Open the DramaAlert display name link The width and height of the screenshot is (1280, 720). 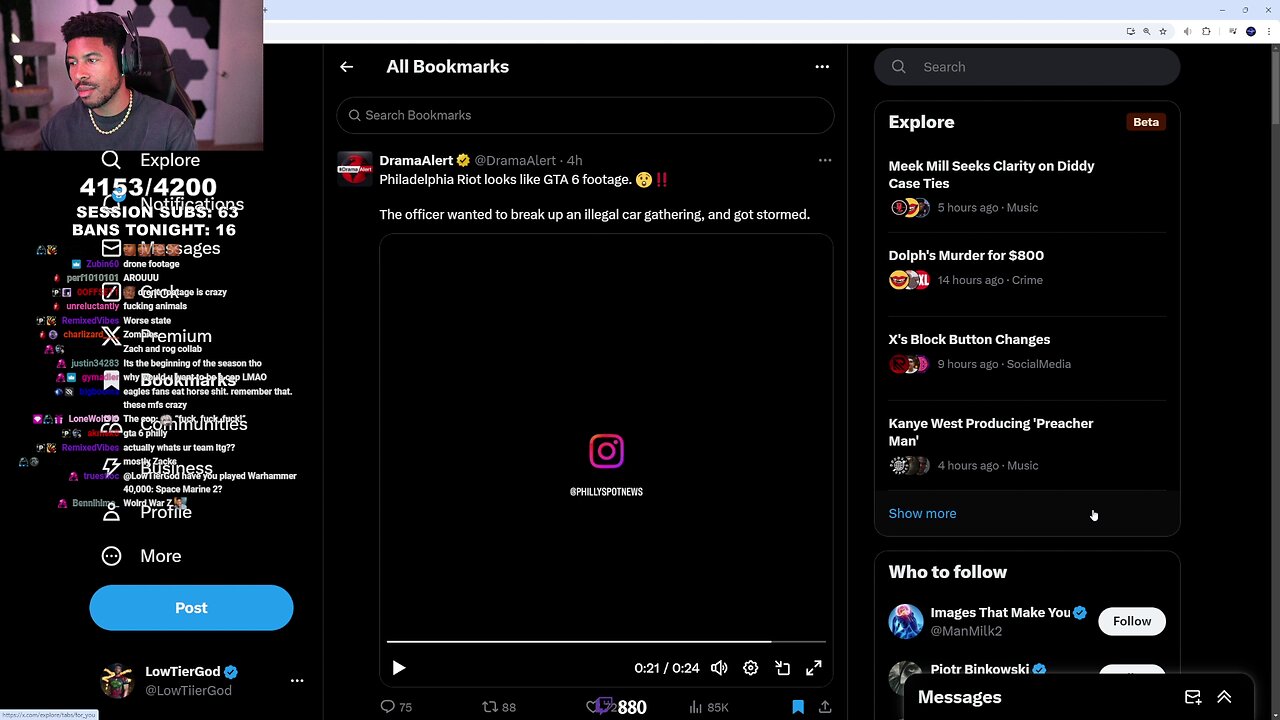tap(416, 160)
